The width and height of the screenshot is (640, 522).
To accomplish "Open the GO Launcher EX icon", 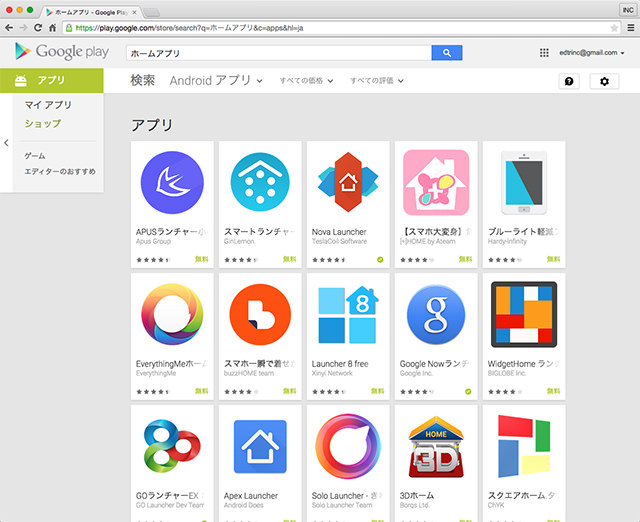I will (x=172, y=446).
